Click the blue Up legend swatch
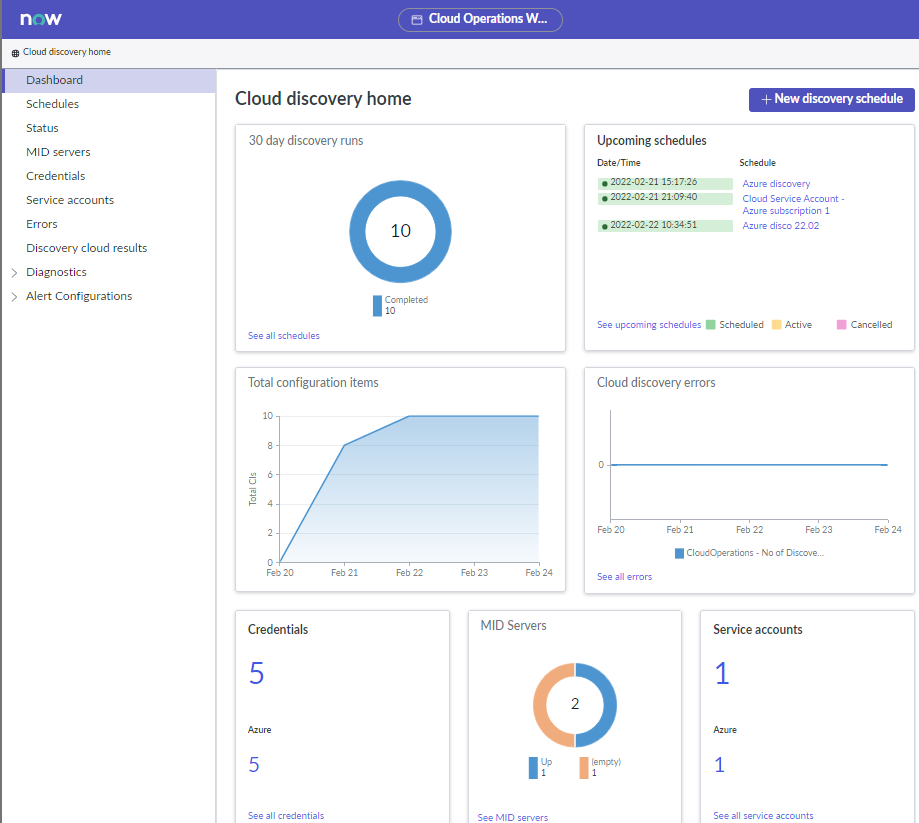 [x=533, y=768]
